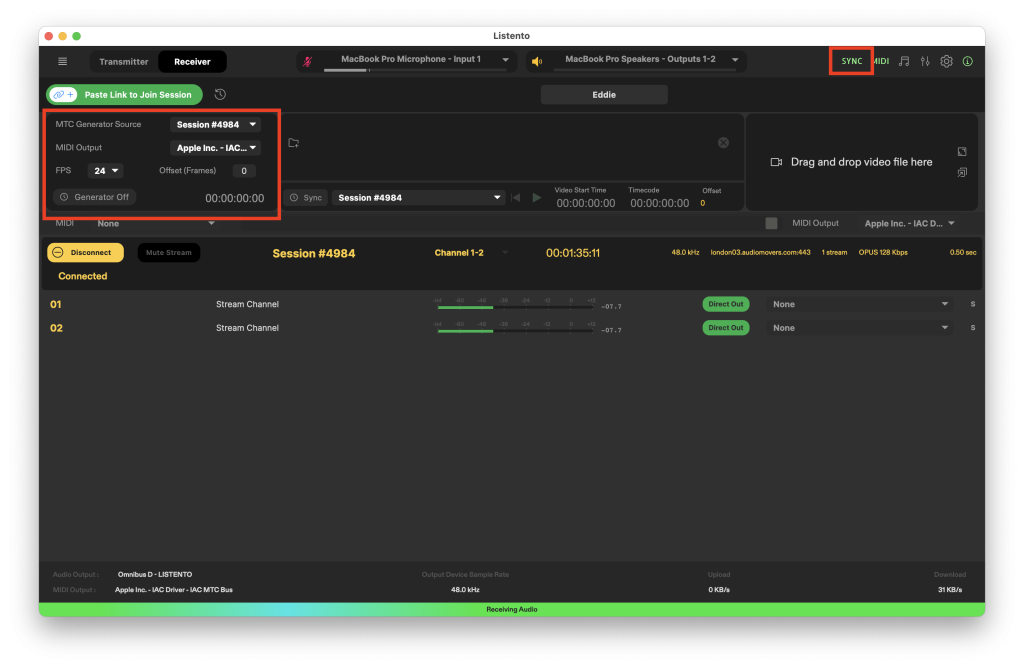Click the london03.audiomovers.com:443 server text
This screenshot has height=668, width=1024.
tap(760, 252)
